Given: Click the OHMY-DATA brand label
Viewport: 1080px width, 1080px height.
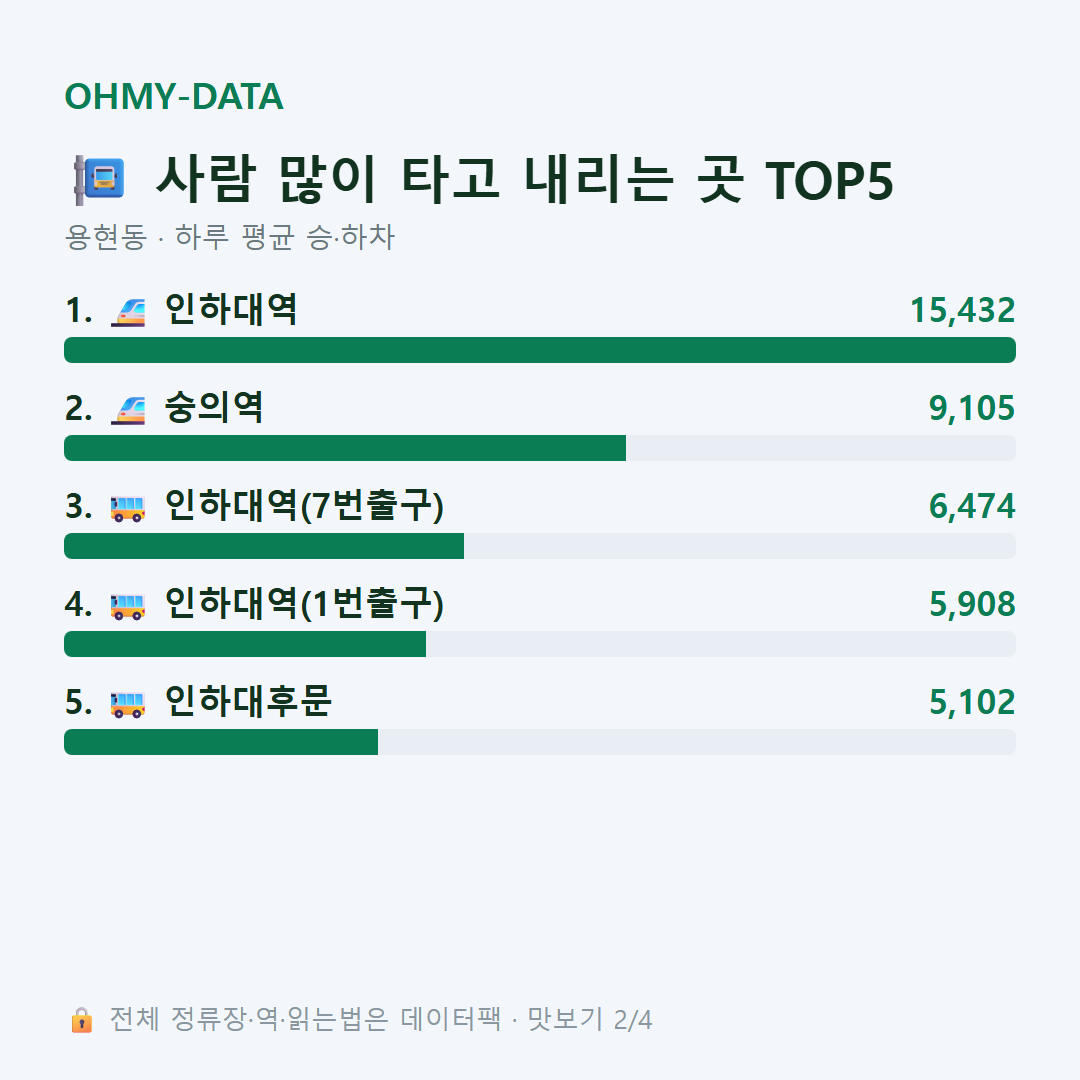Looking at the screenshot, I should [174, 96].
